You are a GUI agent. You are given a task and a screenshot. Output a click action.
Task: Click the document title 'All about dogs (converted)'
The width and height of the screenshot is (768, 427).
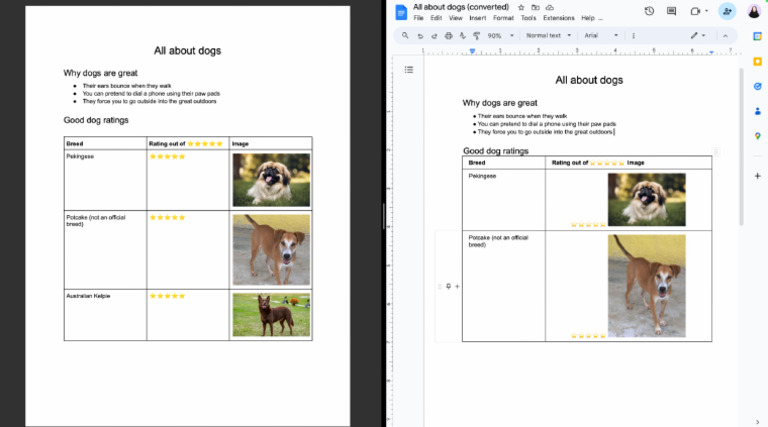click(461, 7)
